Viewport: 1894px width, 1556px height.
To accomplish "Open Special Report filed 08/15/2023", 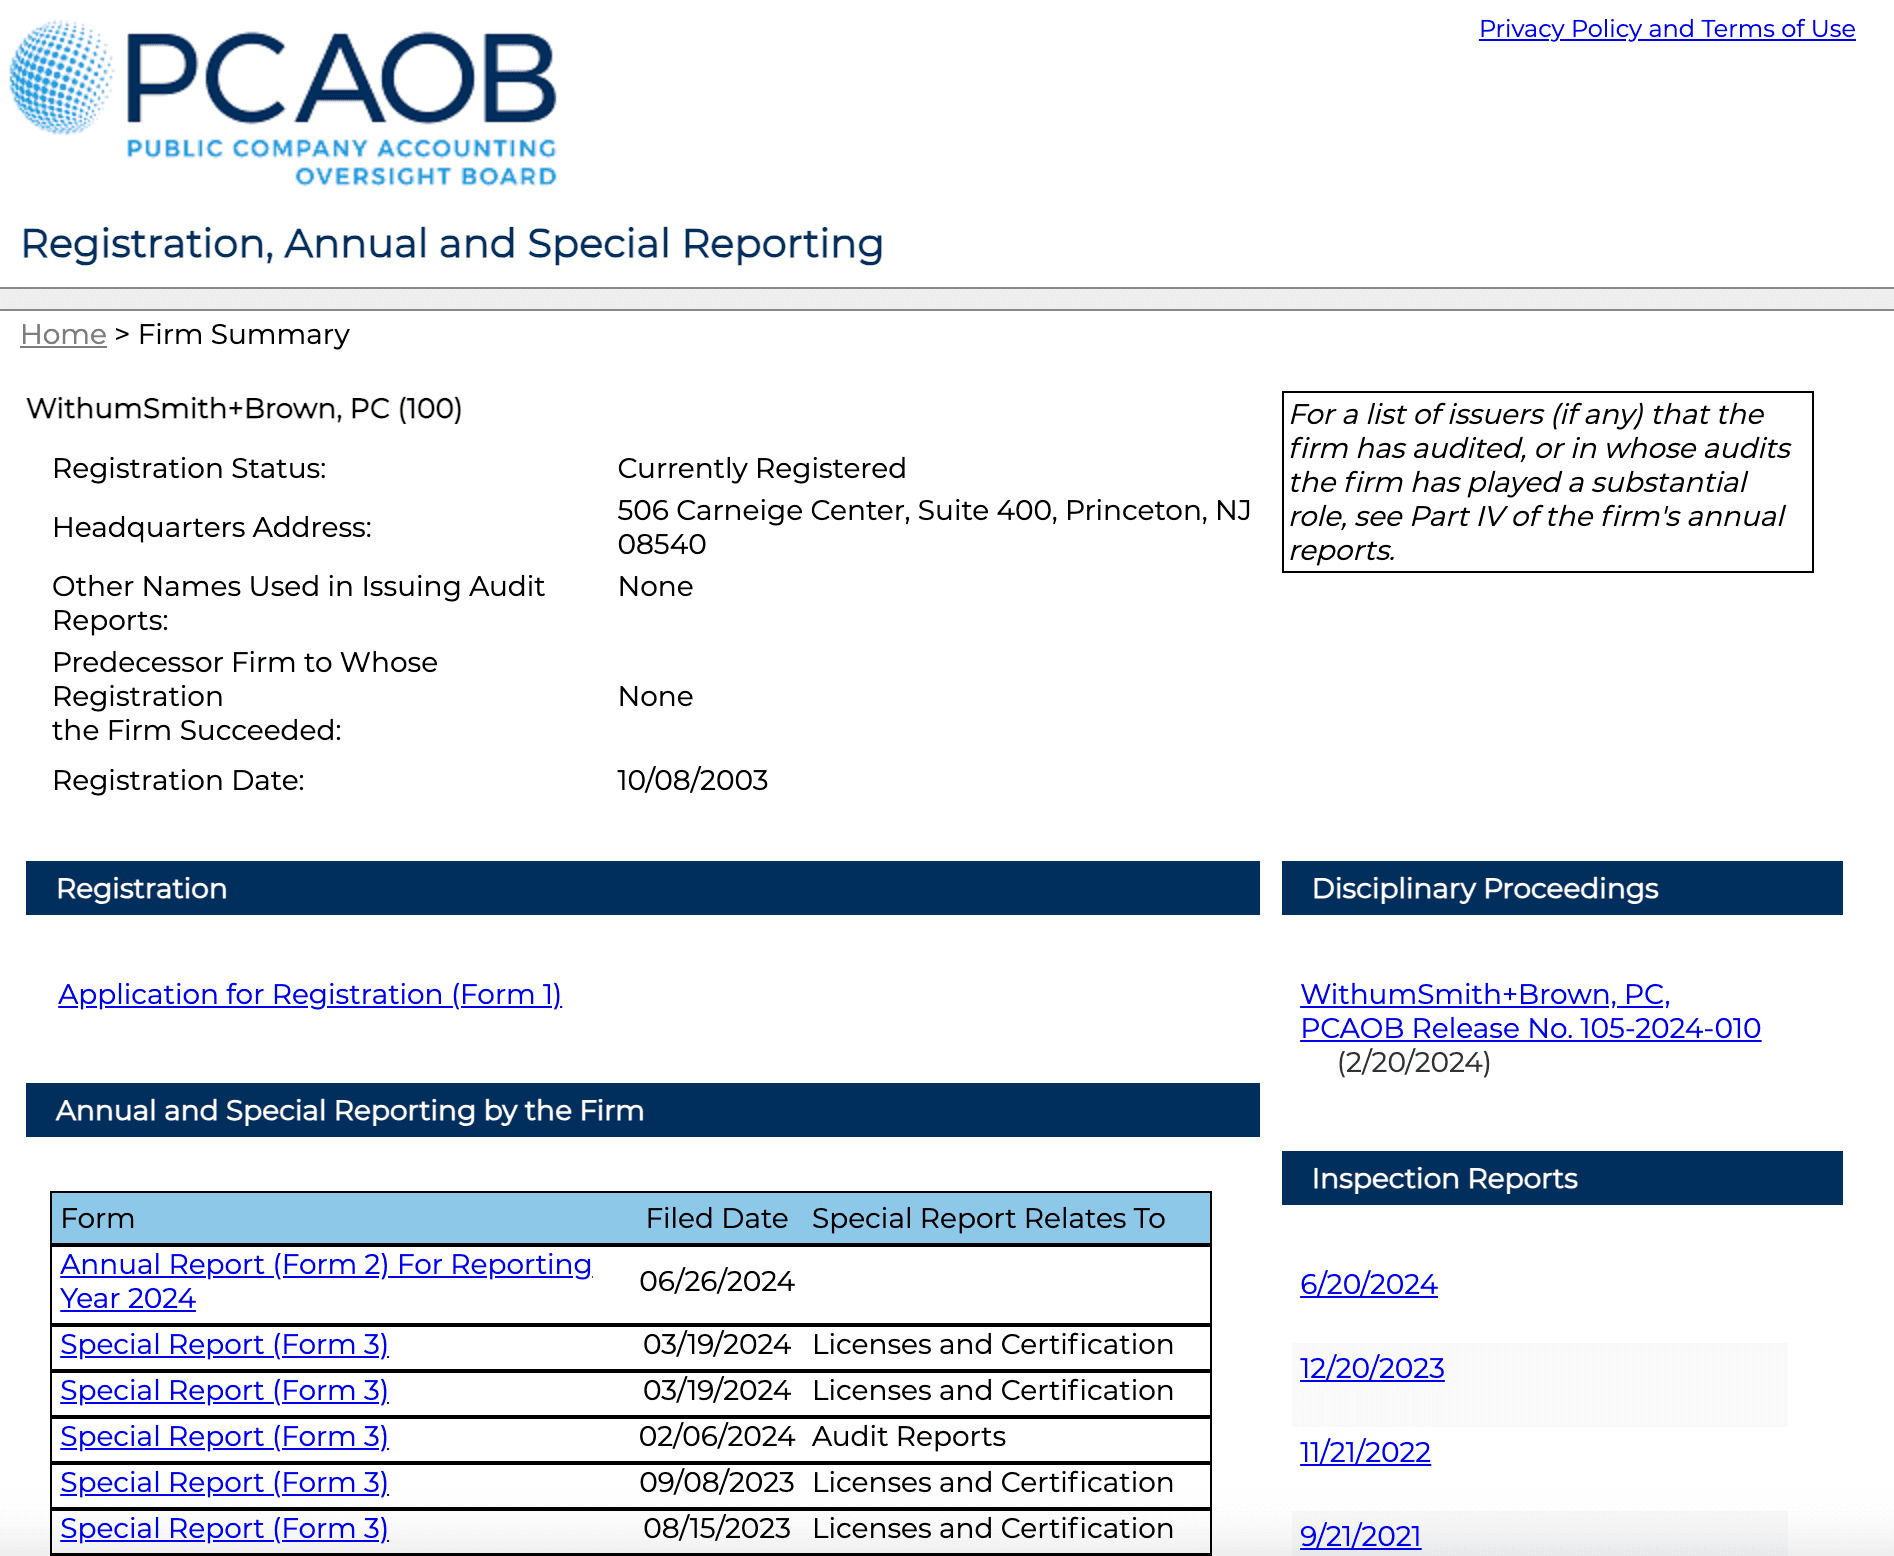I will click(x=224, y=1528).
